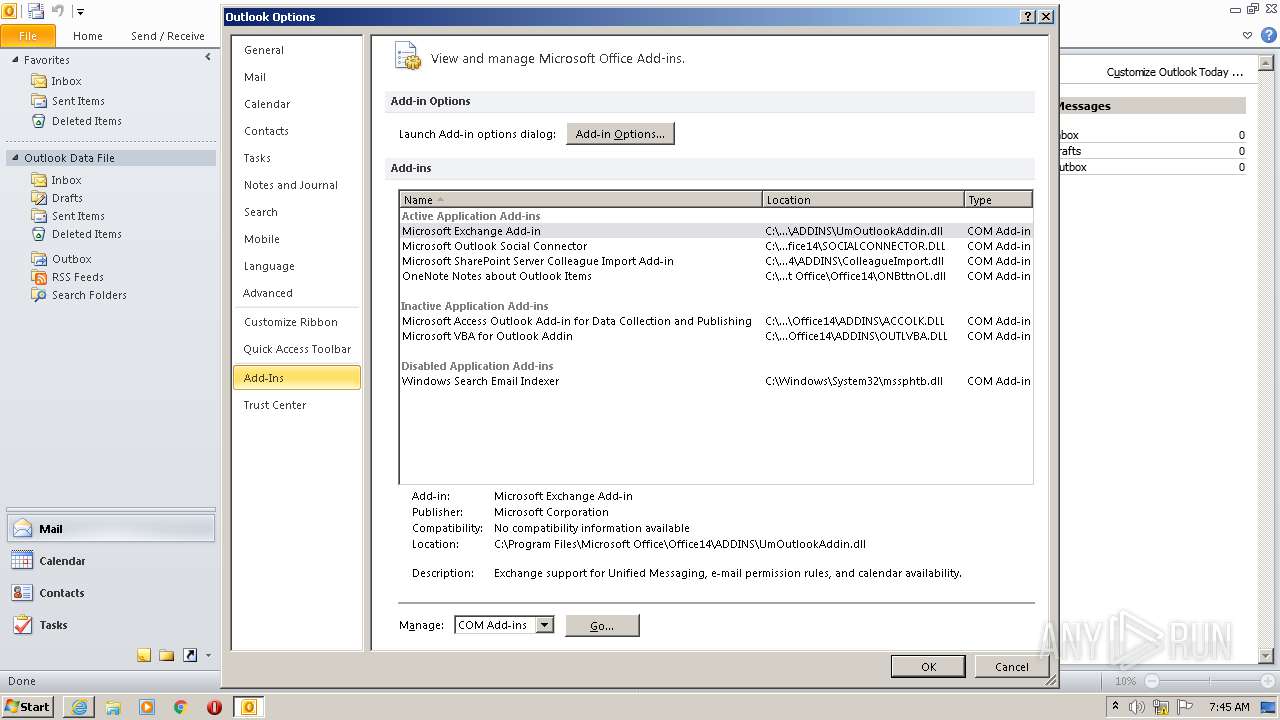Sort add-ins by Type column header
Viewport: 1280px width, 720px height.
point(998,200)
